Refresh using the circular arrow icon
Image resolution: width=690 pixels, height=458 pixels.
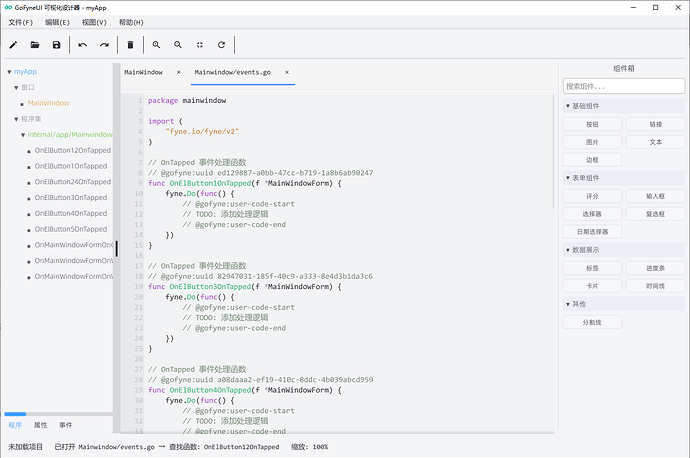[221, 45]
